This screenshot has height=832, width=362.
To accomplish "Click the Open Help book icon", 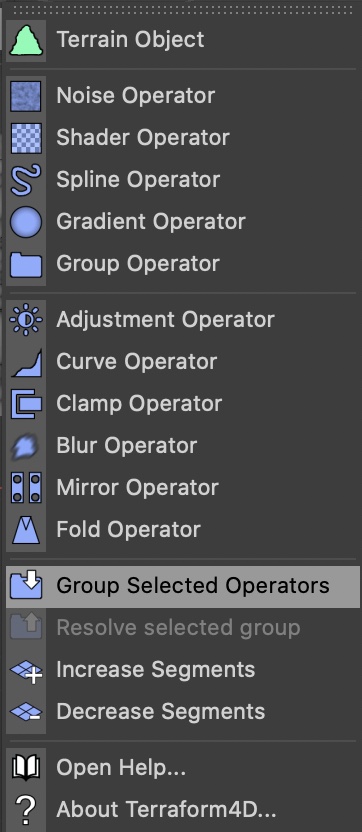I will tap(25, 768).
